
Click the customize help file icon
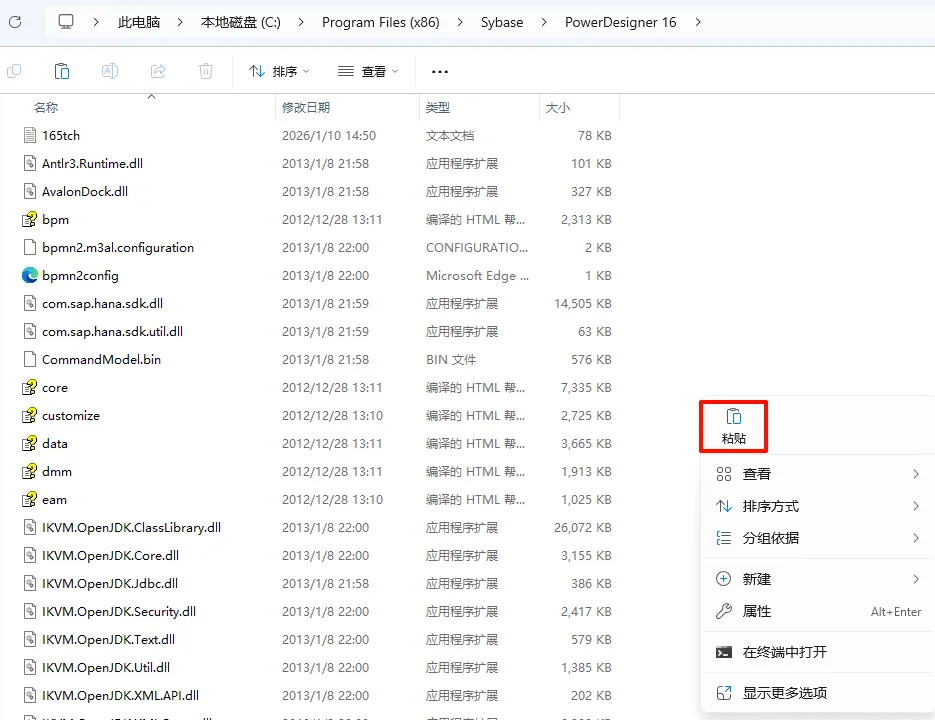tap(30, 415)
